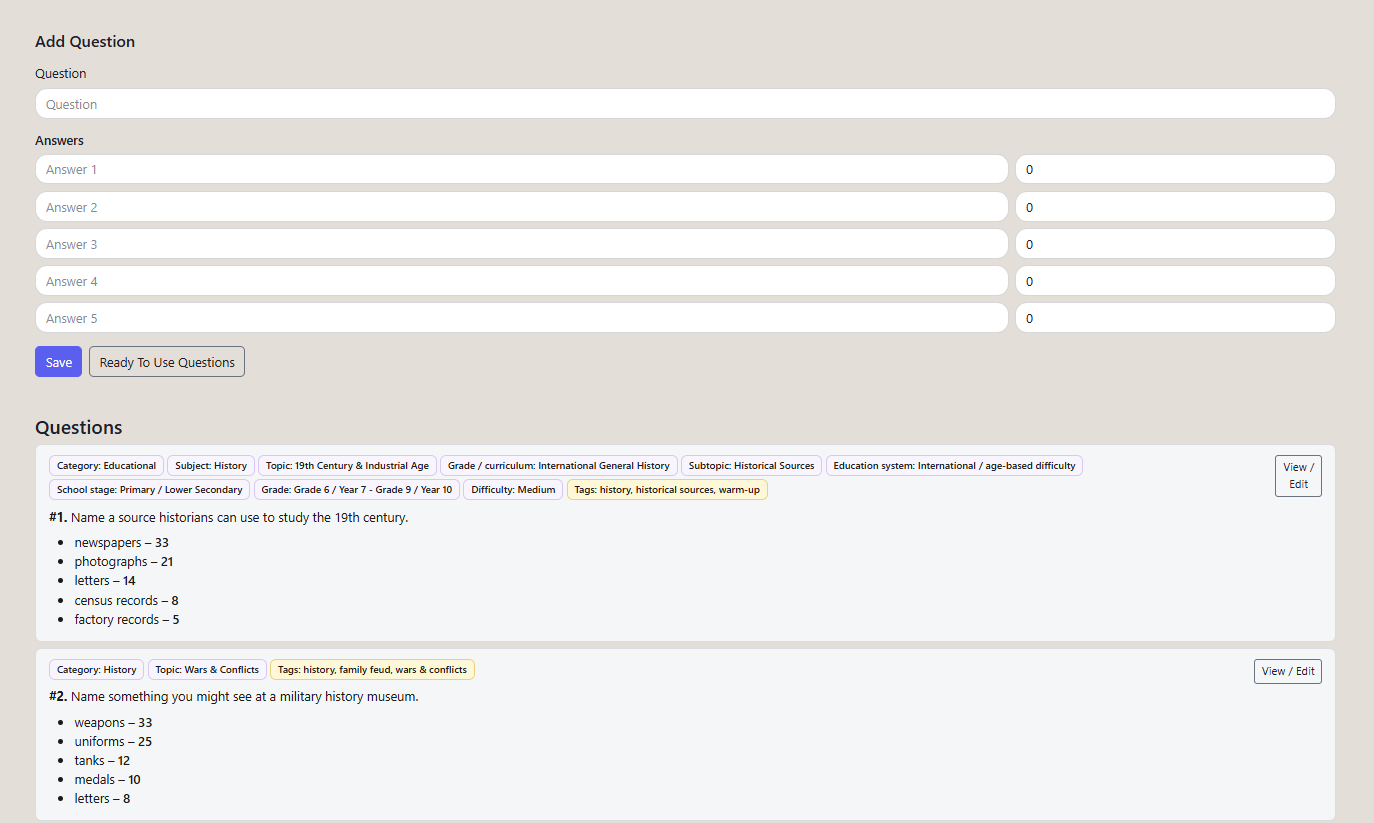
Task: Click the points field beside Answer 5
Action: 1175,318
